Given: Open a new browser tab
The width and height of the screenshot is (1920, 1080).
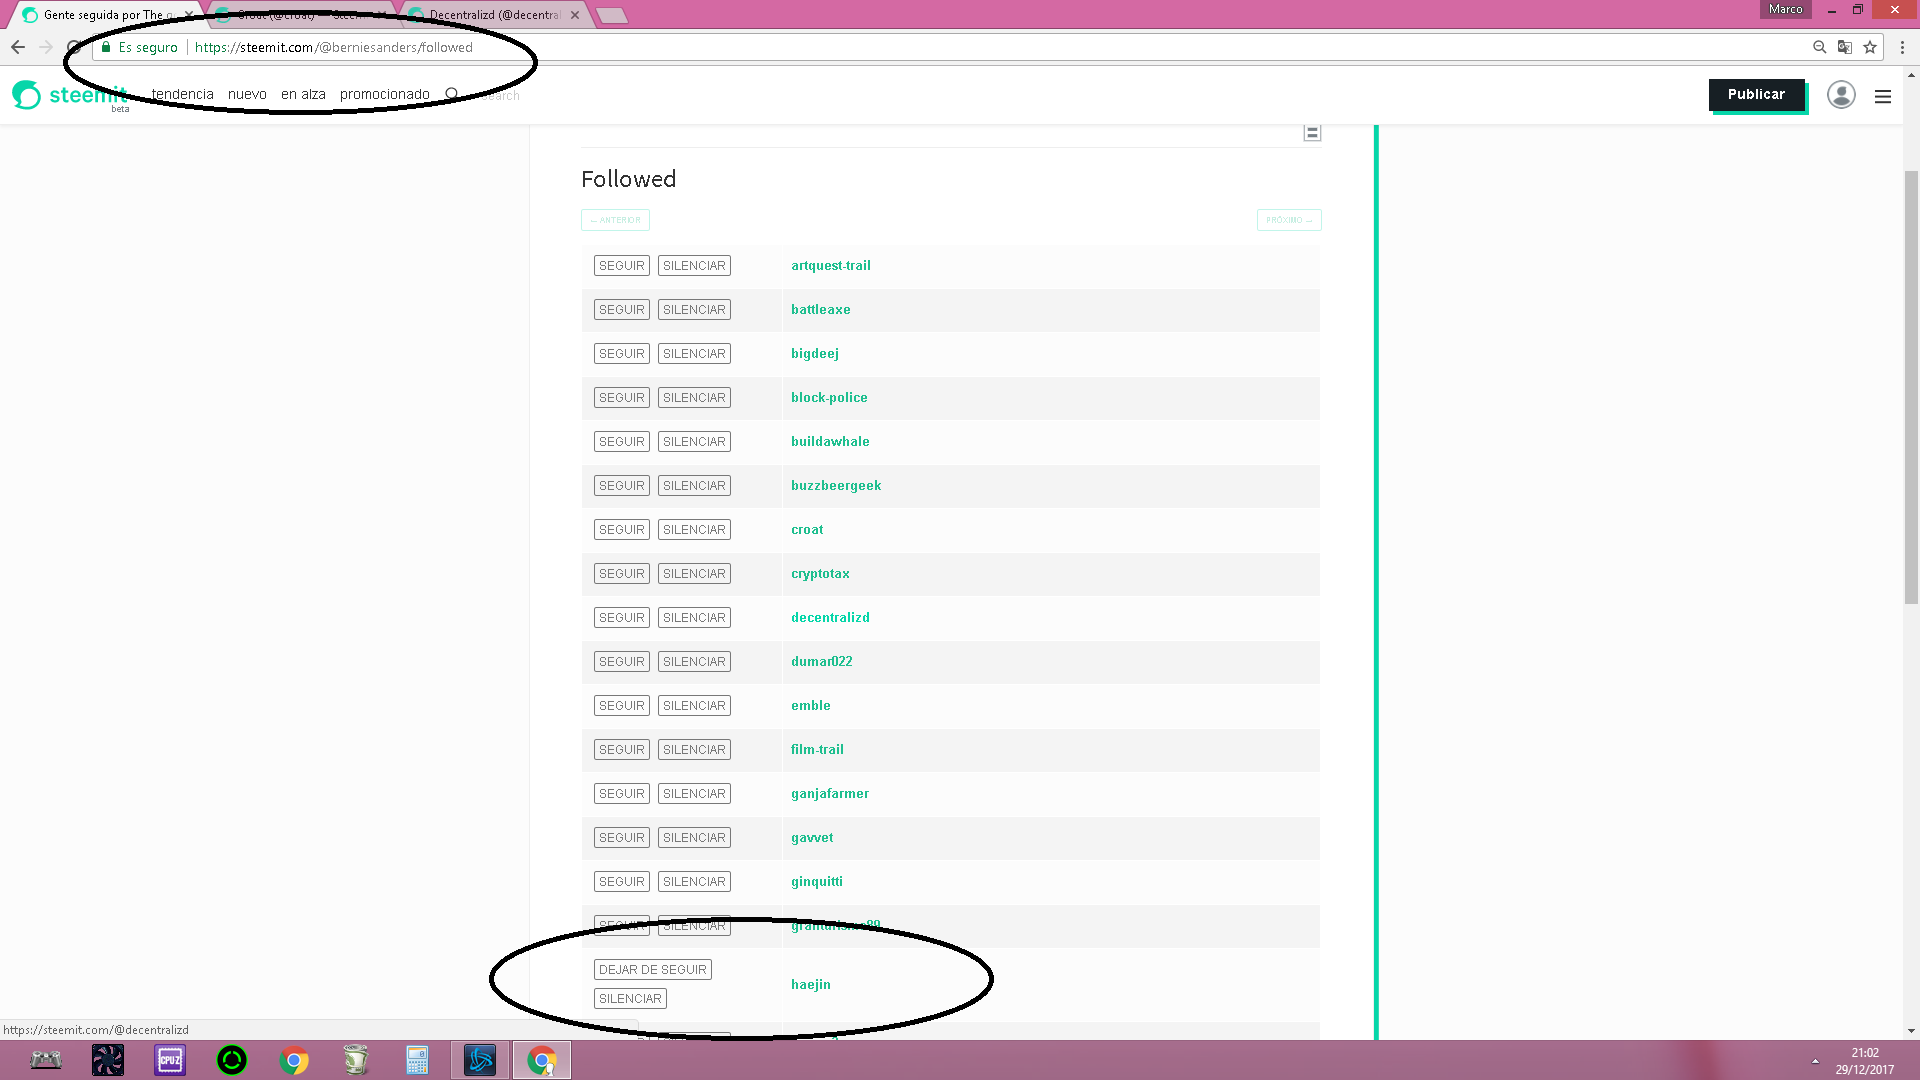Looking at the screenshot, I should tap(611, 15).
